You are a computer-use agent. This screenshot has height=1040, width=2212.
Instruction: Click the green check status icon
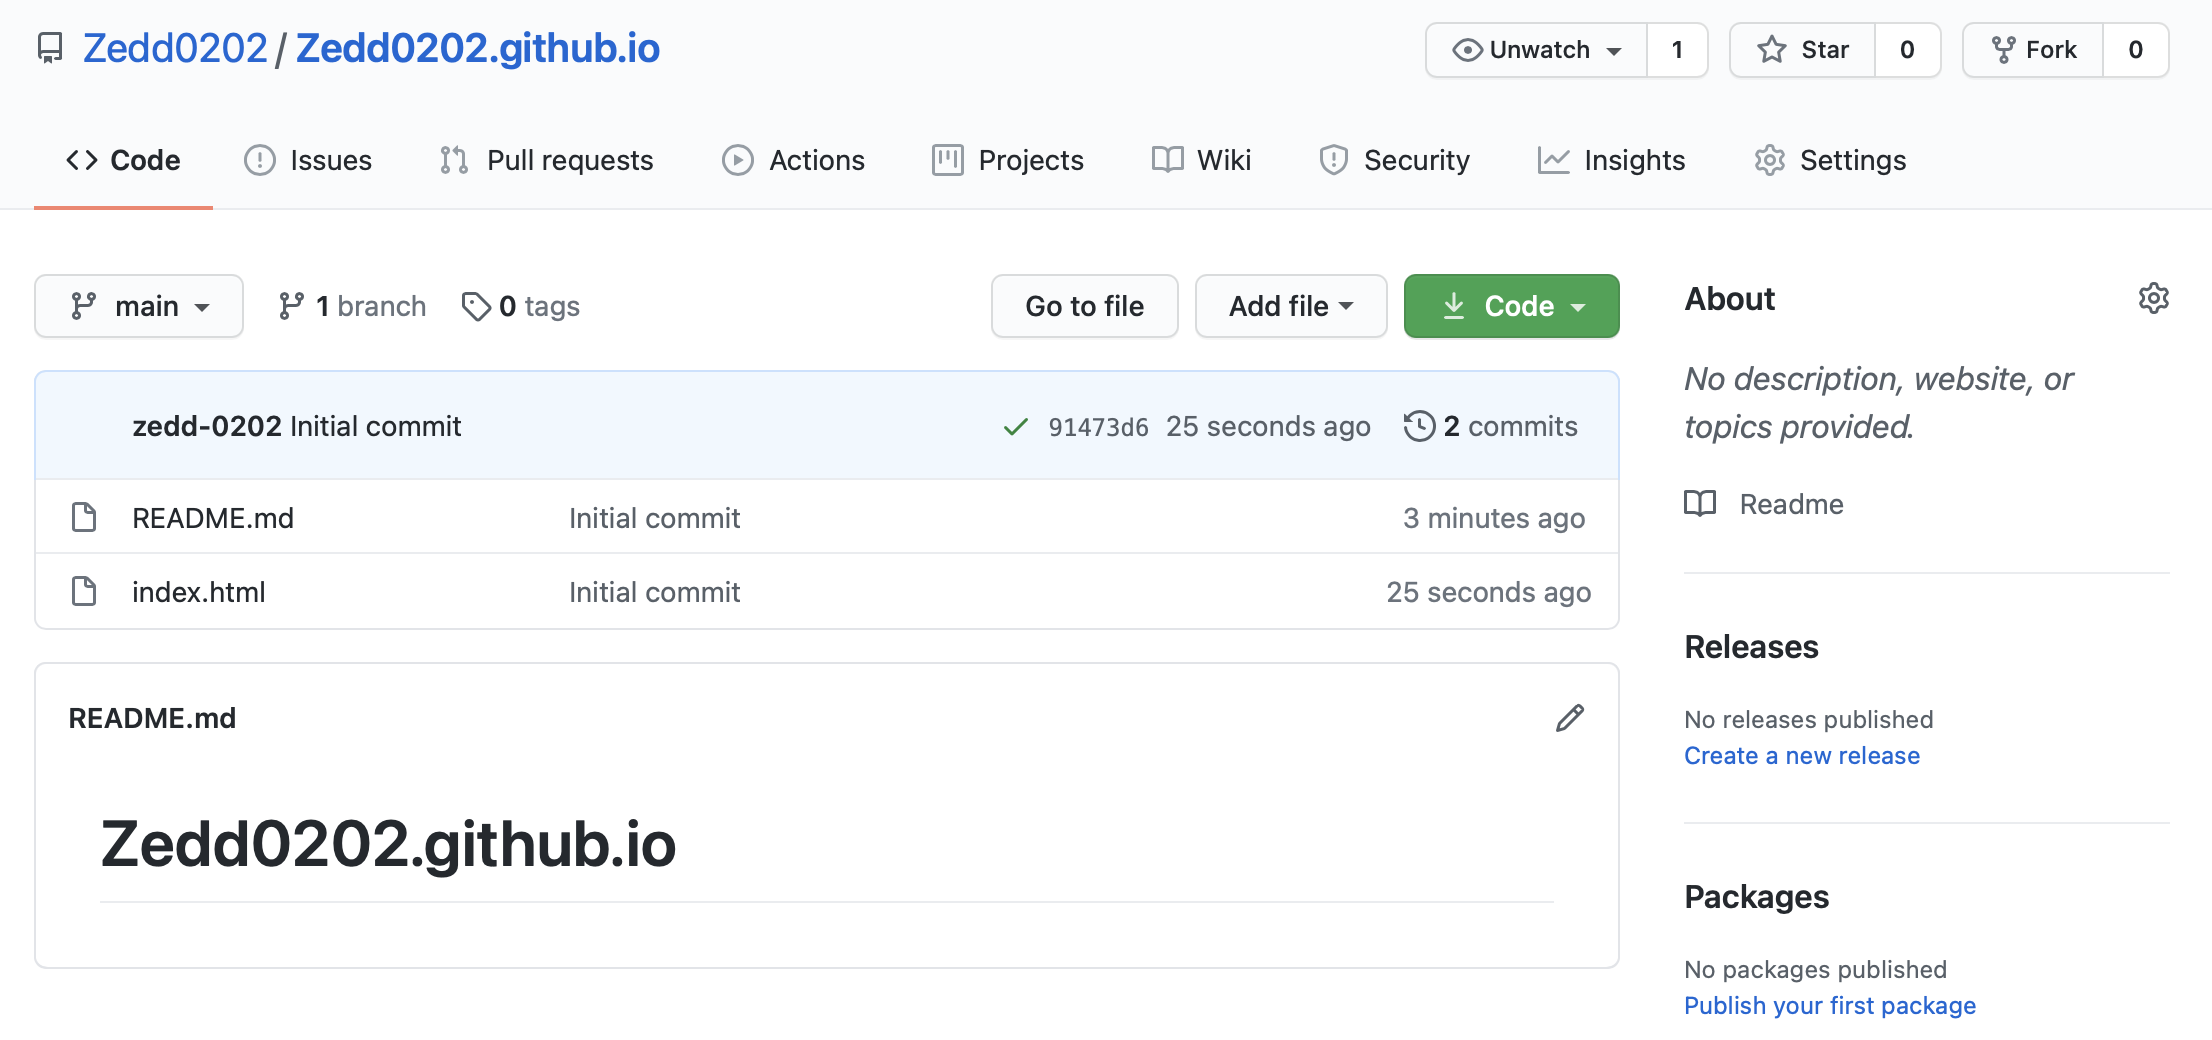pyautogui.click(x=1016, y=427)
